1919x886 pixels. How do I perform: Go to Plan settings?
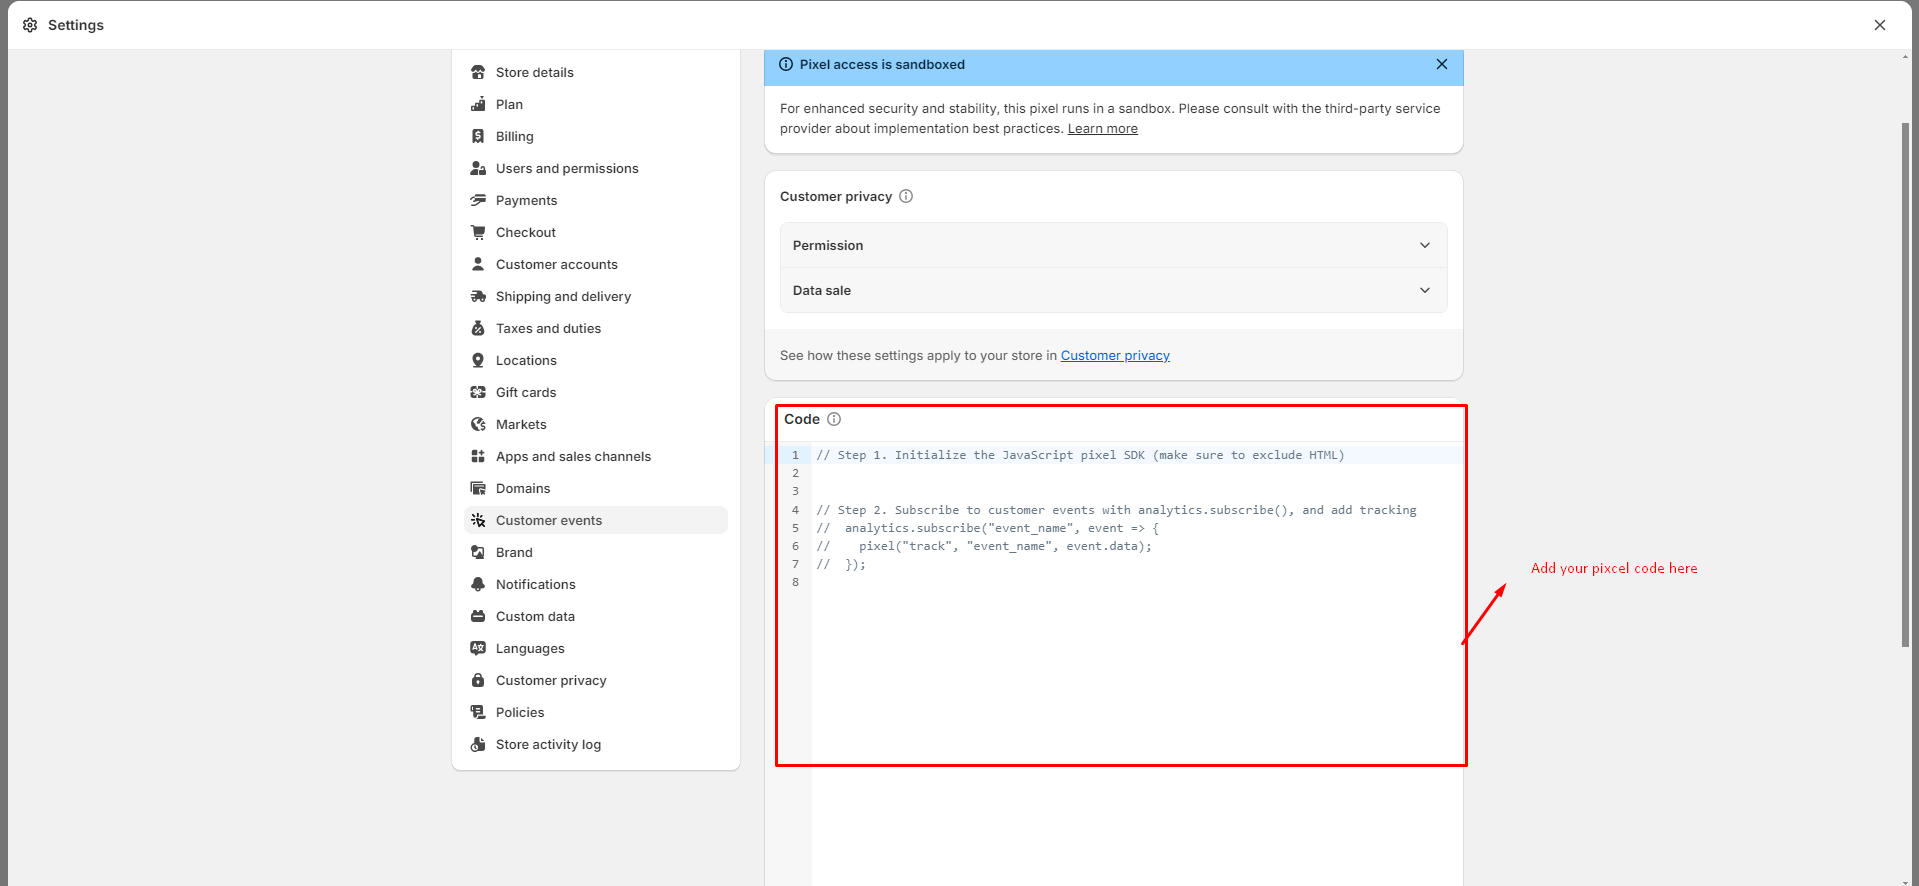(596, 104)
